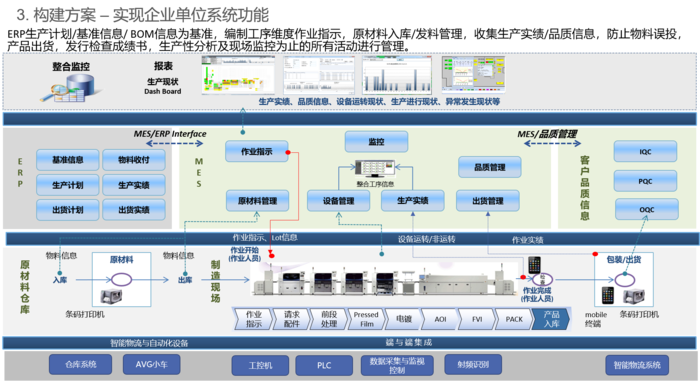The image size is (700, 387).
Task: Click the mobile 终端 phone icon
Action: pyautogui.click(x=608, y=295)
